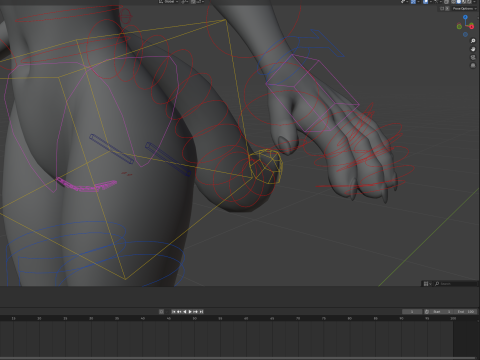Click the blue Z axis on navigation gizmo
This screenshot has height=360, width=480.
click(x=465, y=17)
